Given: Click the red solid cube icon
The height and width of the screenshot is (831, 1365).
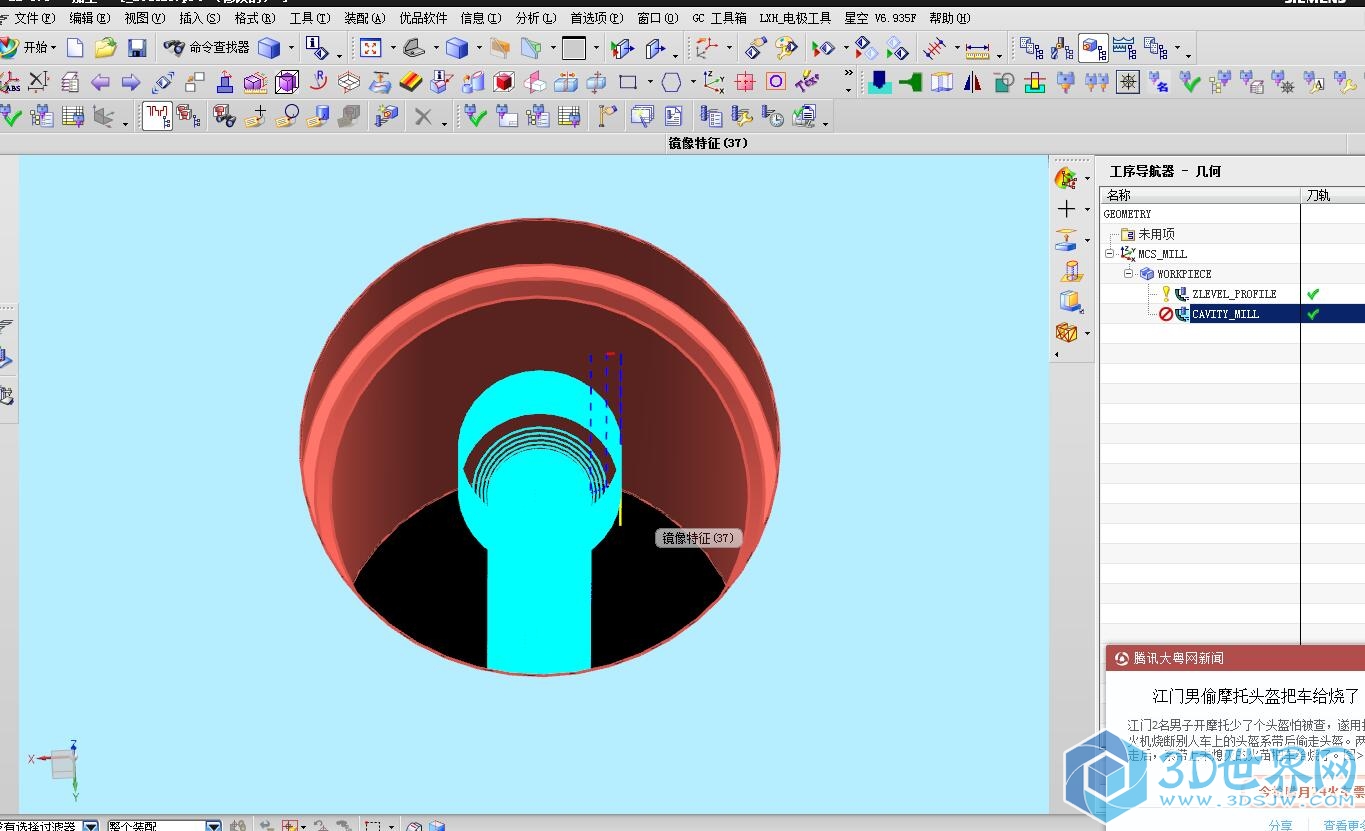Looking at the screenshot, I should point(504,82).
